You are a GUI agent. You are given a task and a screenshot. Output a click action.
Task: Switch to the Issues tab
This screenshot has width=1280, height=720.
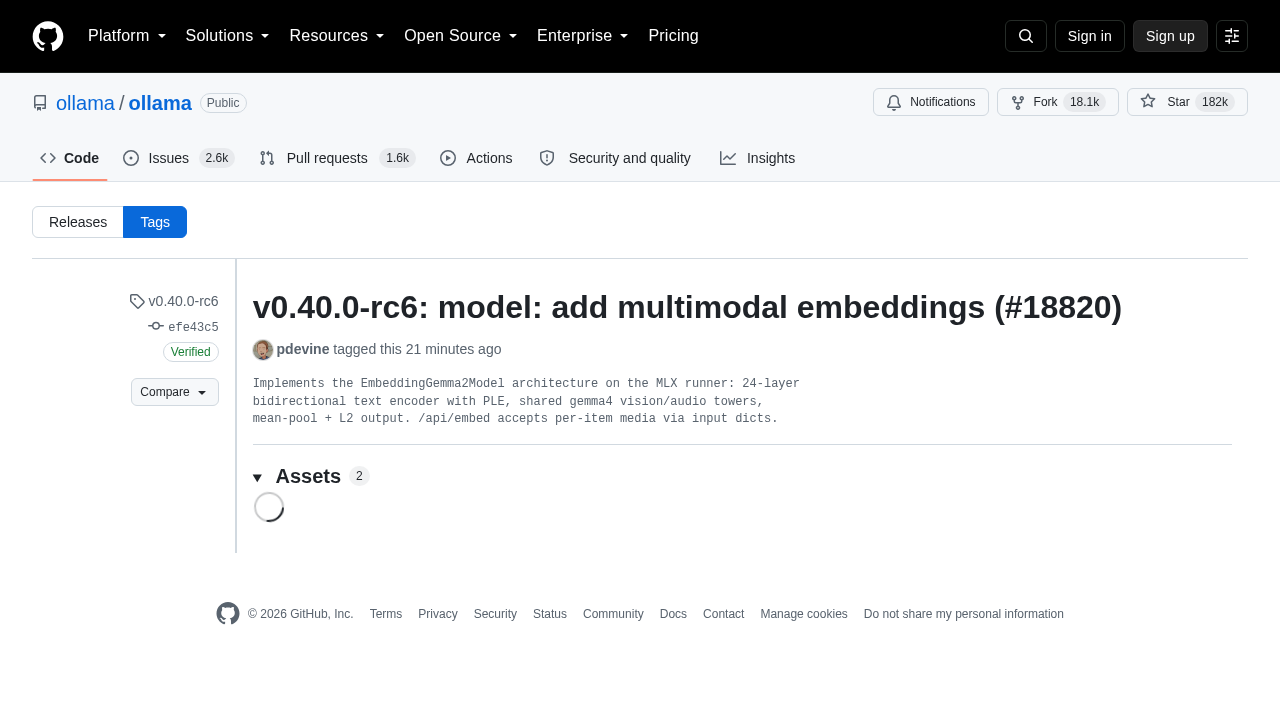179,158
